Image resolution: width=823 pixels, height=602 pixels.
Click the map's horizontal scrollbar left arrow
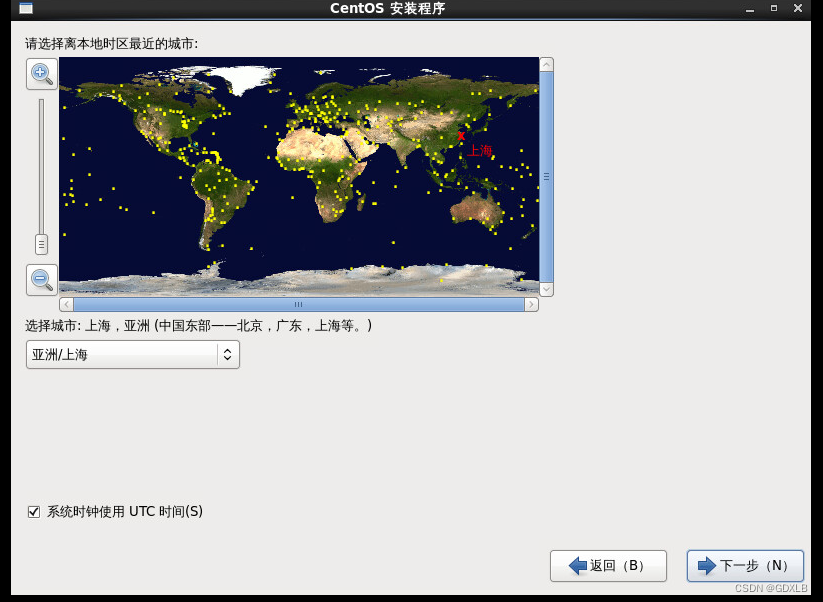[67, 304]
